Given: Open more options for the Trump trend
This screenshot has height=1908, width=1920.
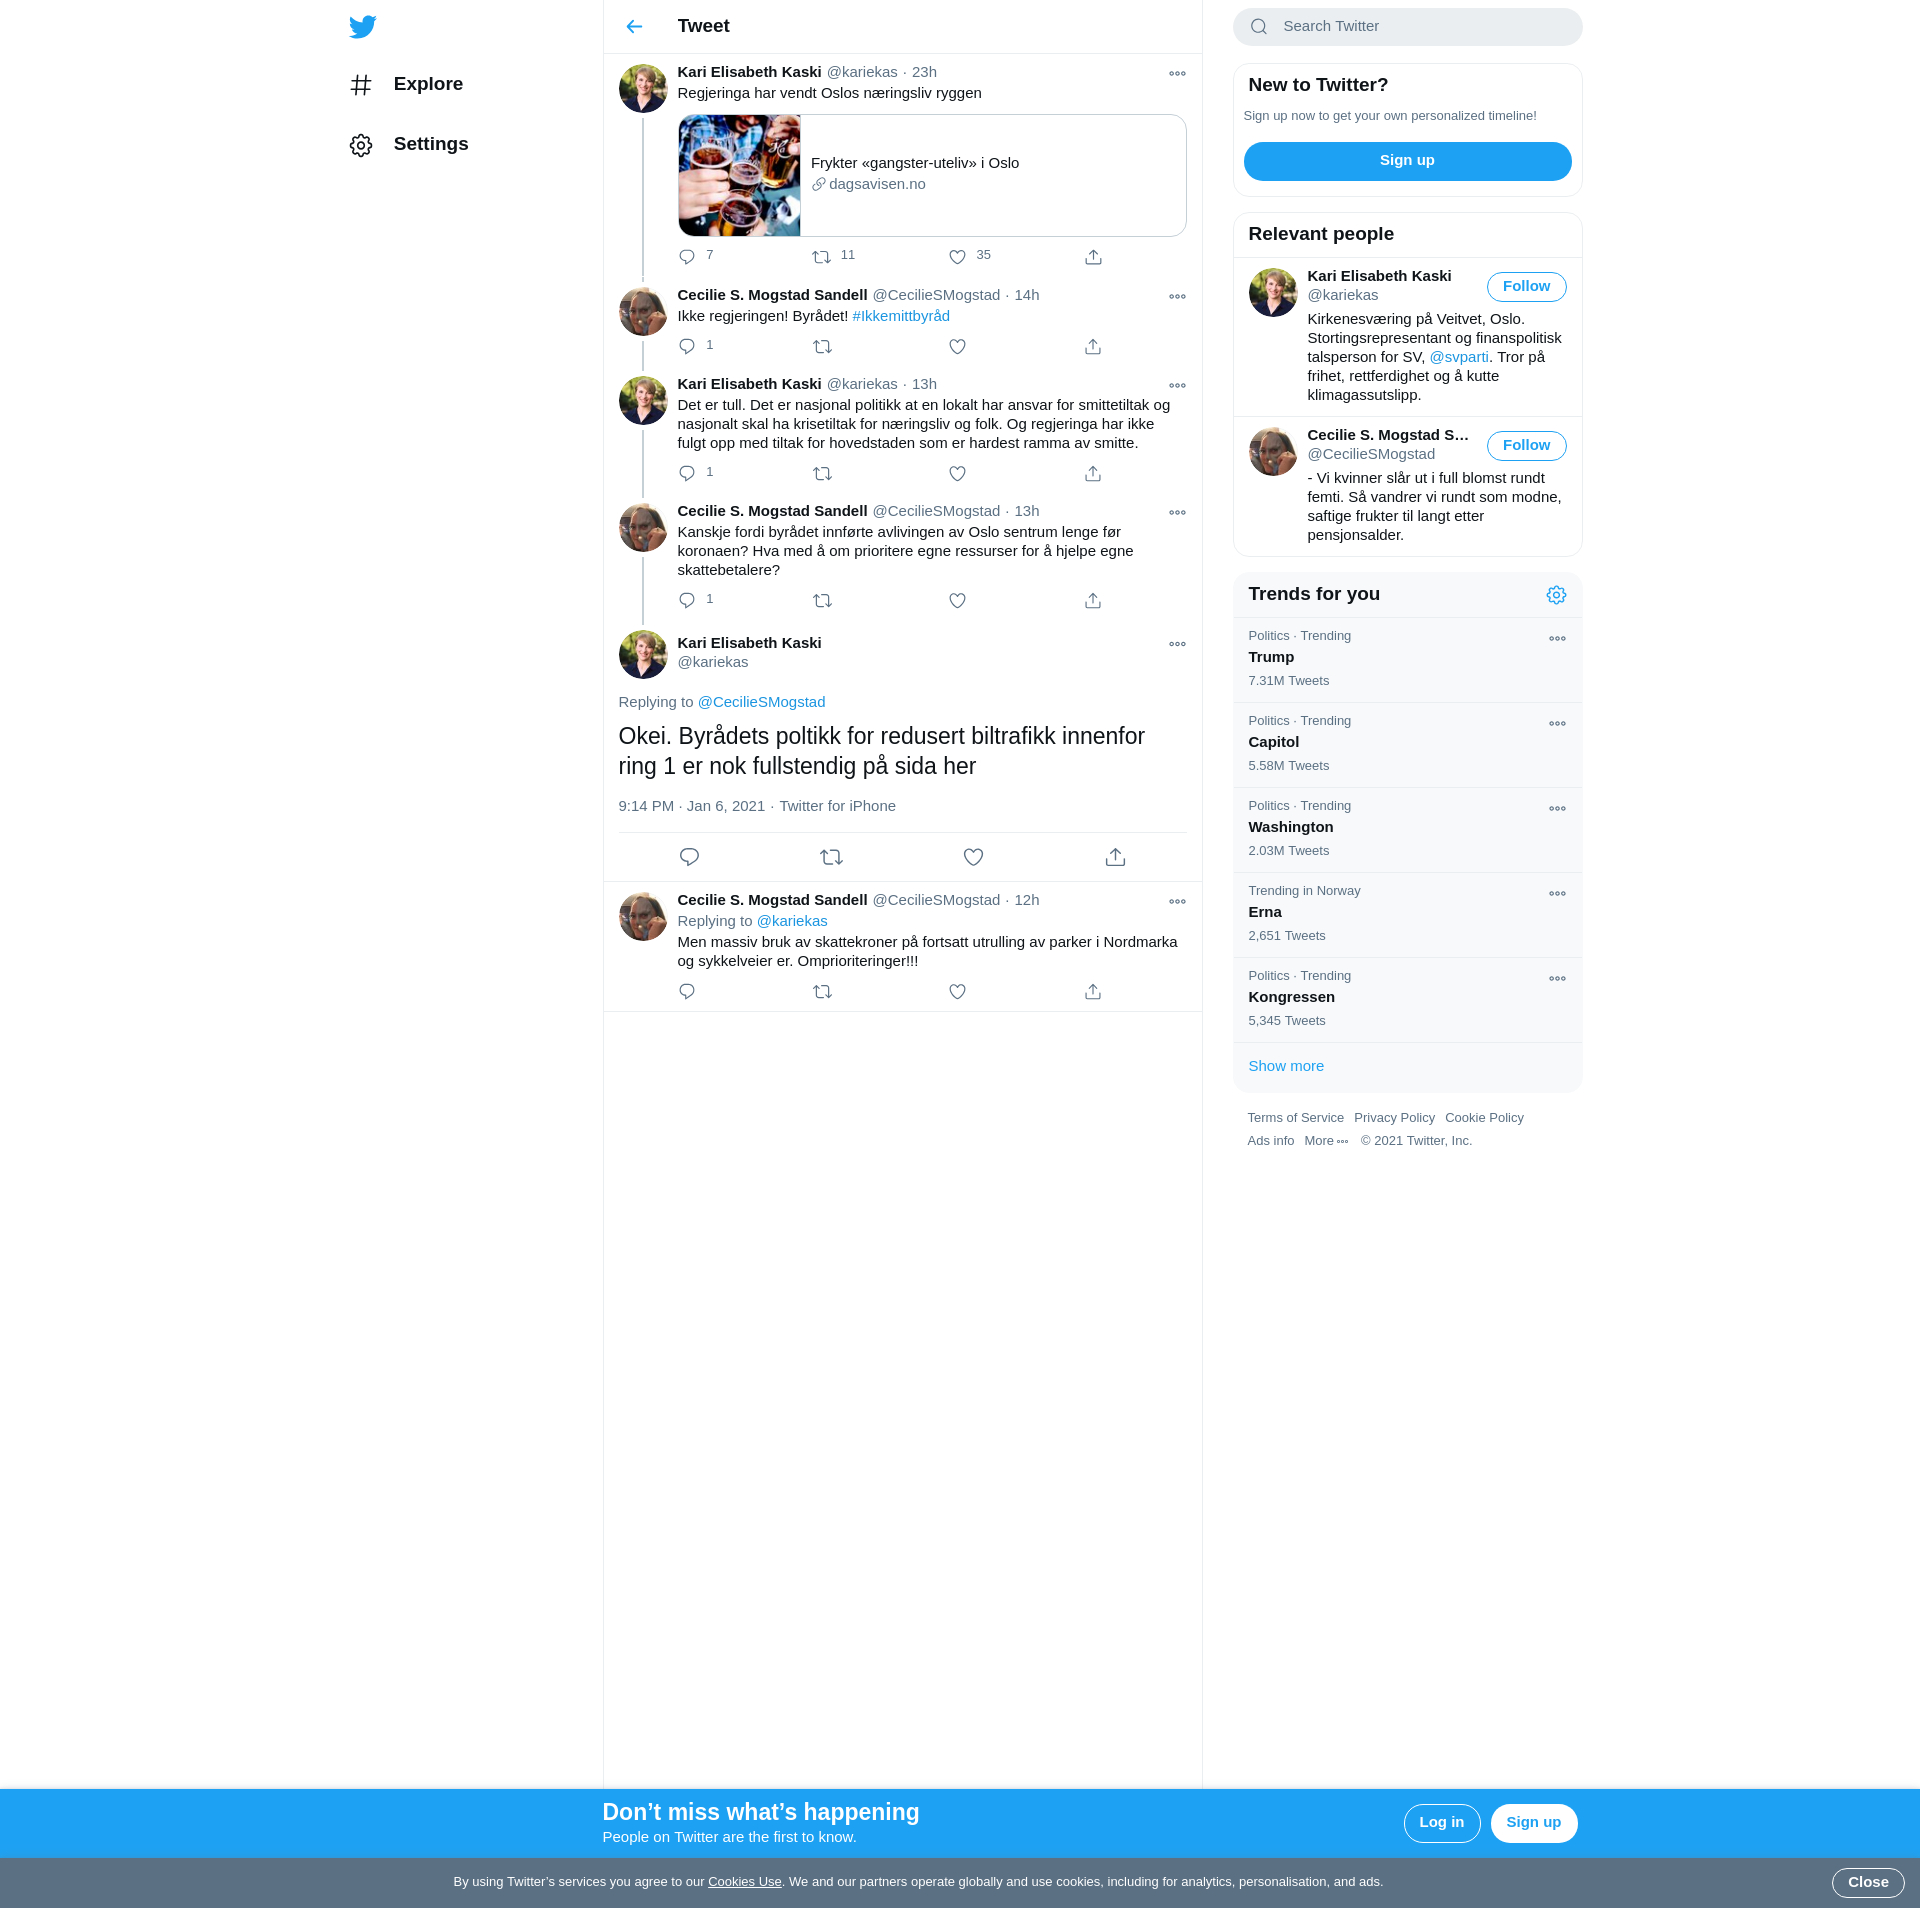Looking at the screenshot, I should click(x=1557, y=639).
